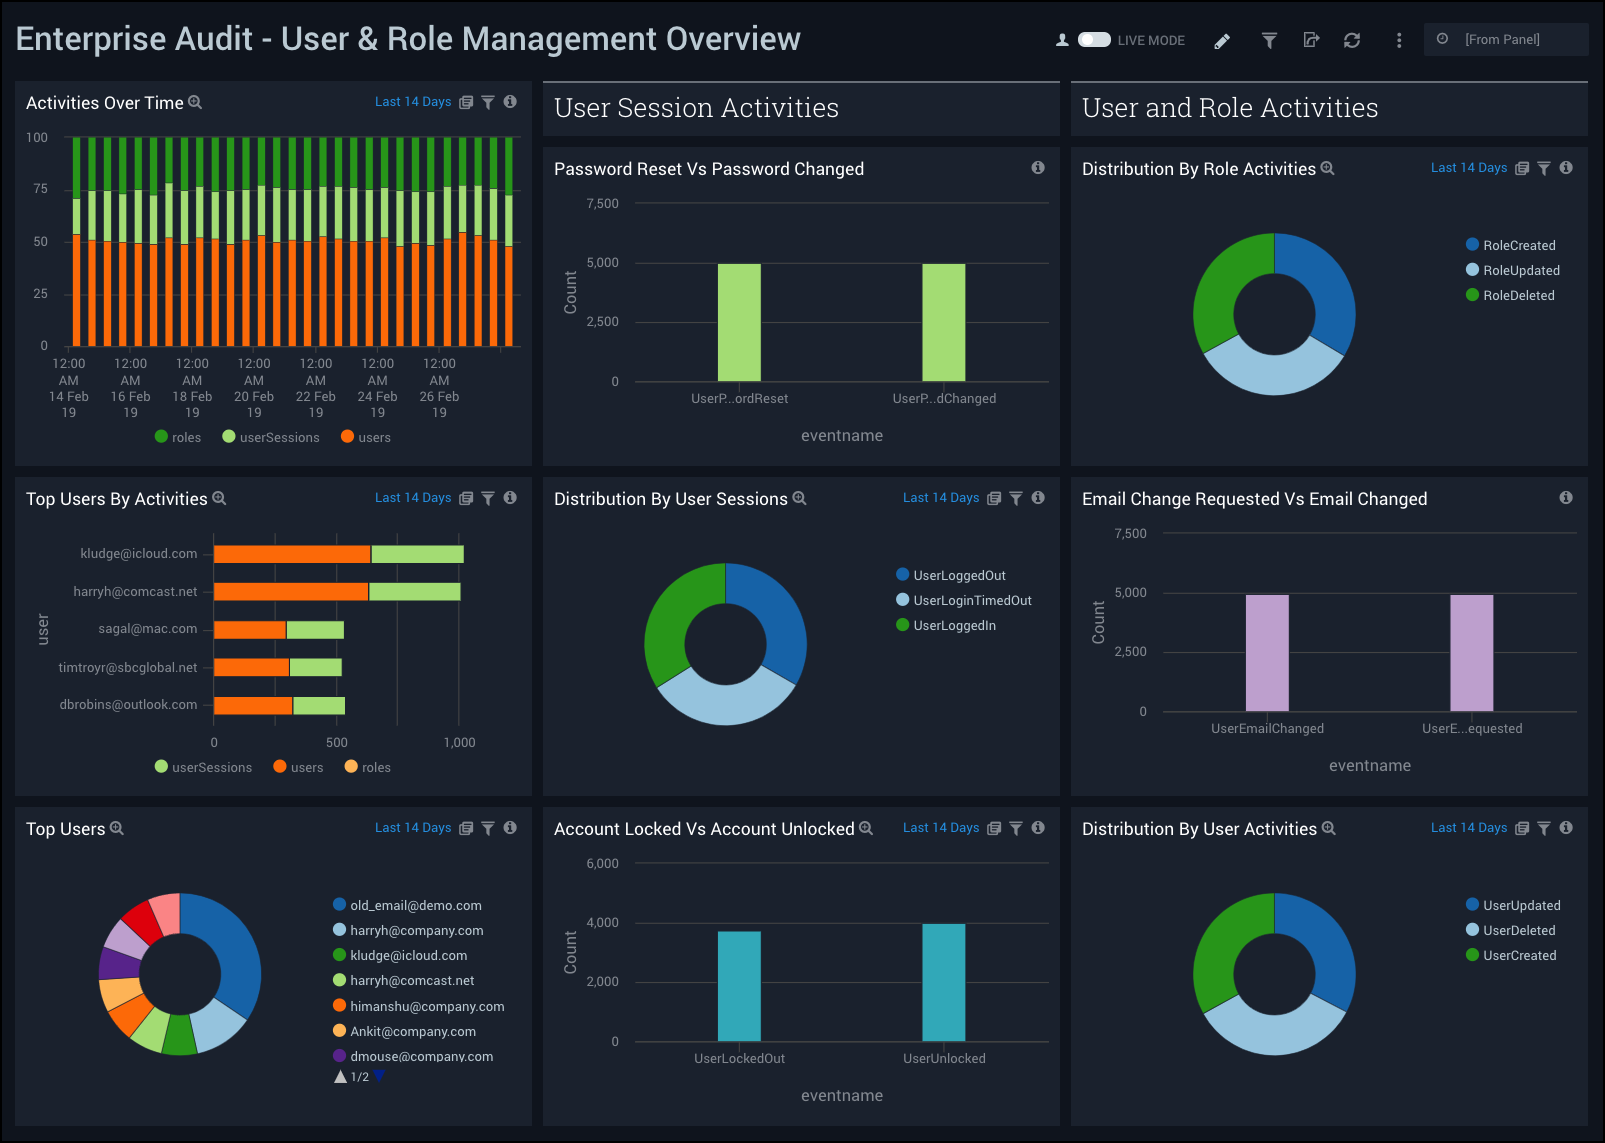Click the UserLockedOut teal bar

coord(739,986)
